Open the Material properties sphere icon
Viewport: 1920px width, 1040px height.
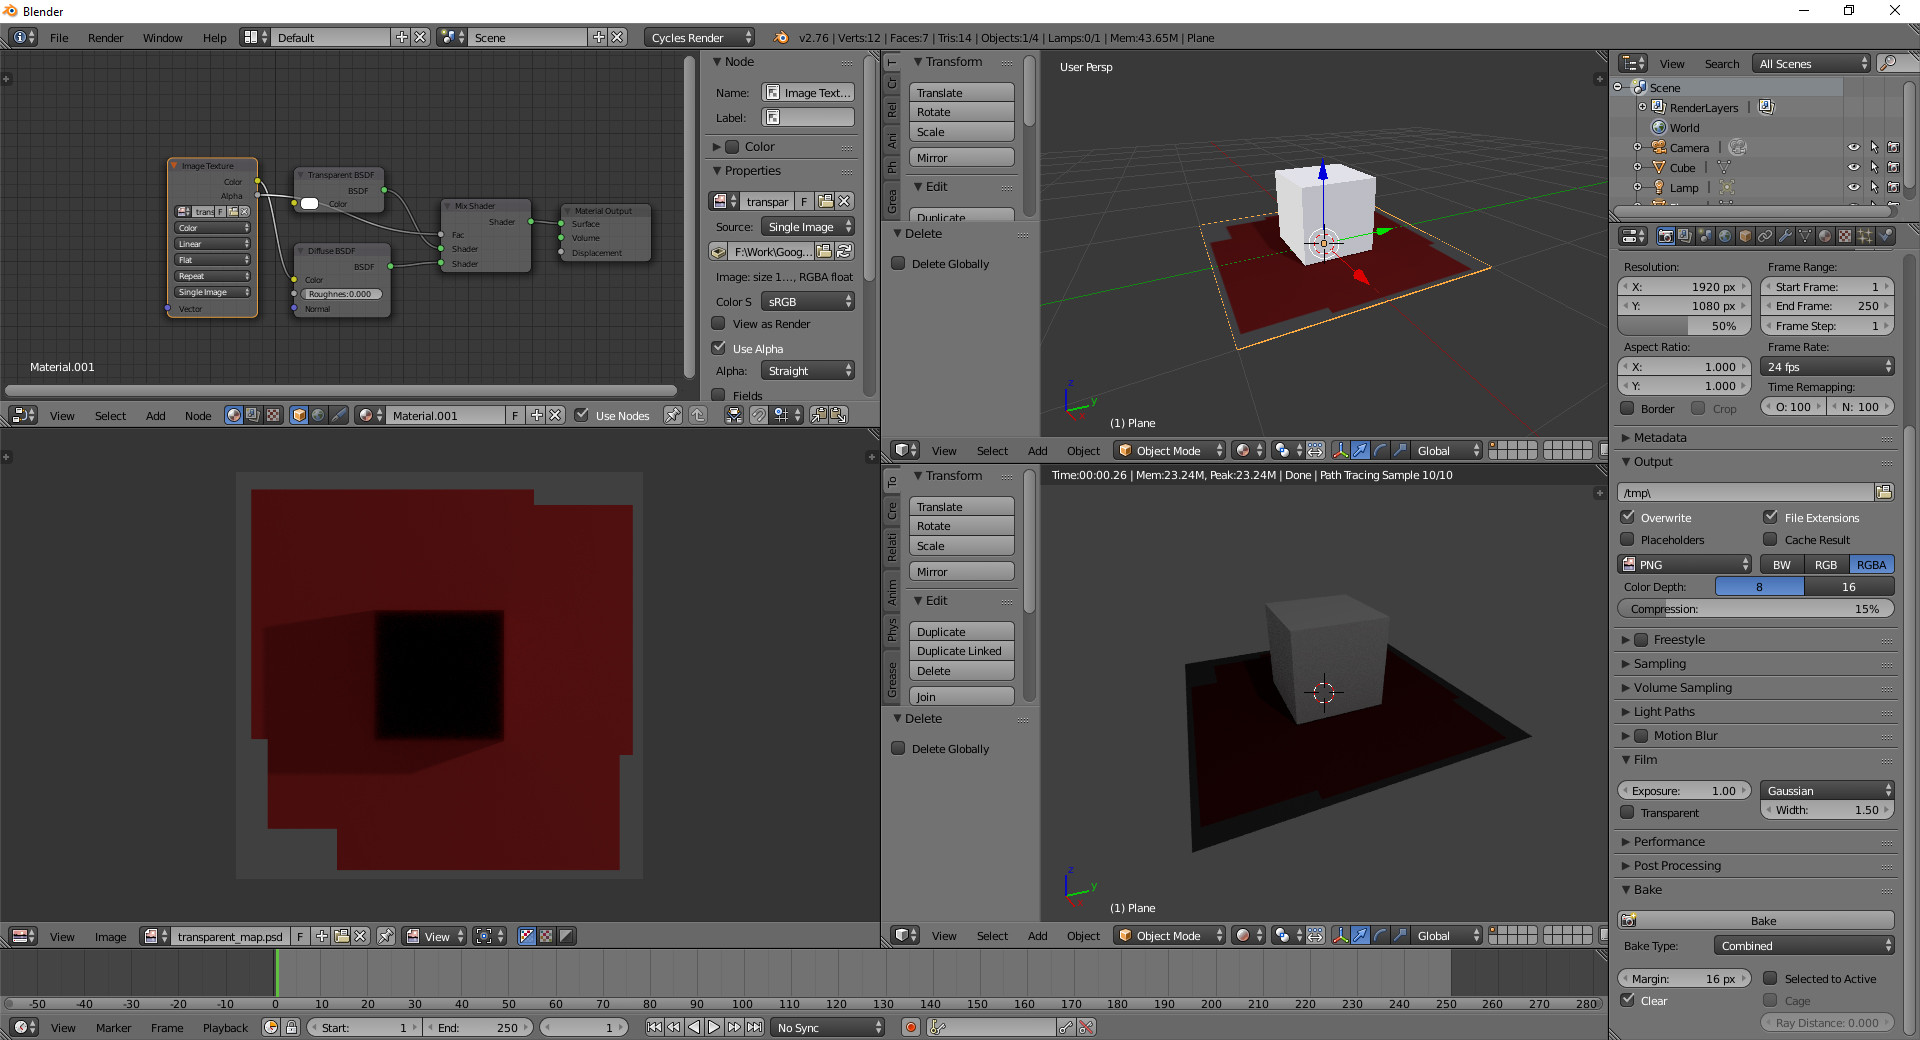(1825, 236)
